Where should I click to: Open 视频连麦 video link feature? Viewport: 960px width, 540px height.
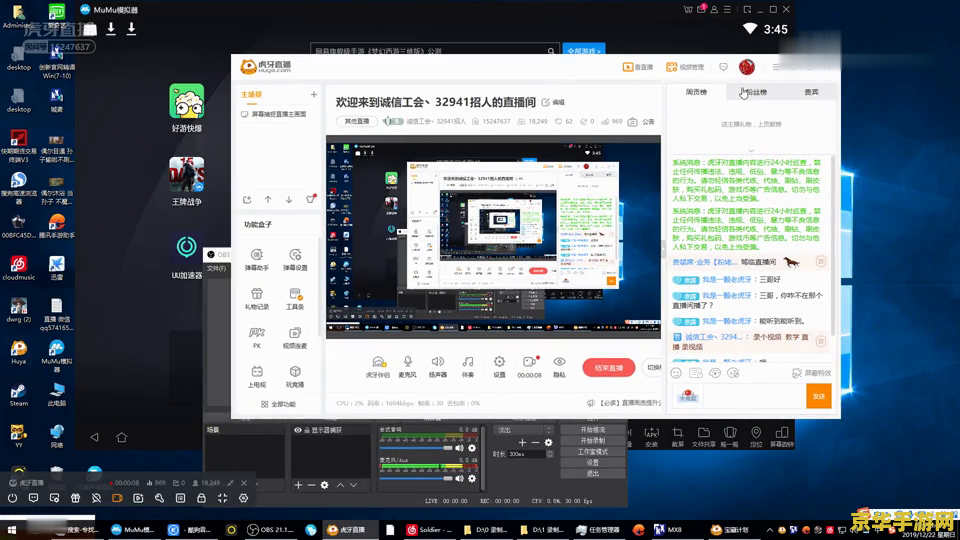click(x=295, y=337)
